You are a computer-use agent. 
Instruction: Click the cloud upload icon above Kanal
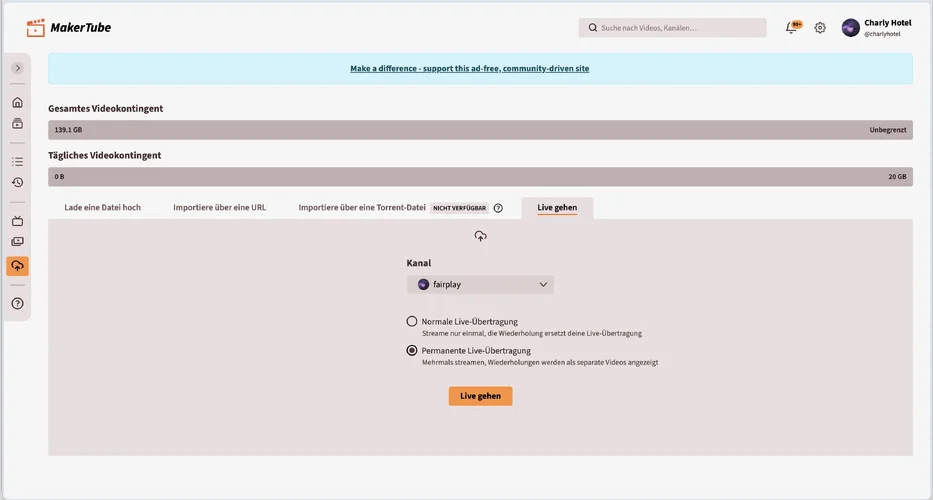(x=480, y=236)
